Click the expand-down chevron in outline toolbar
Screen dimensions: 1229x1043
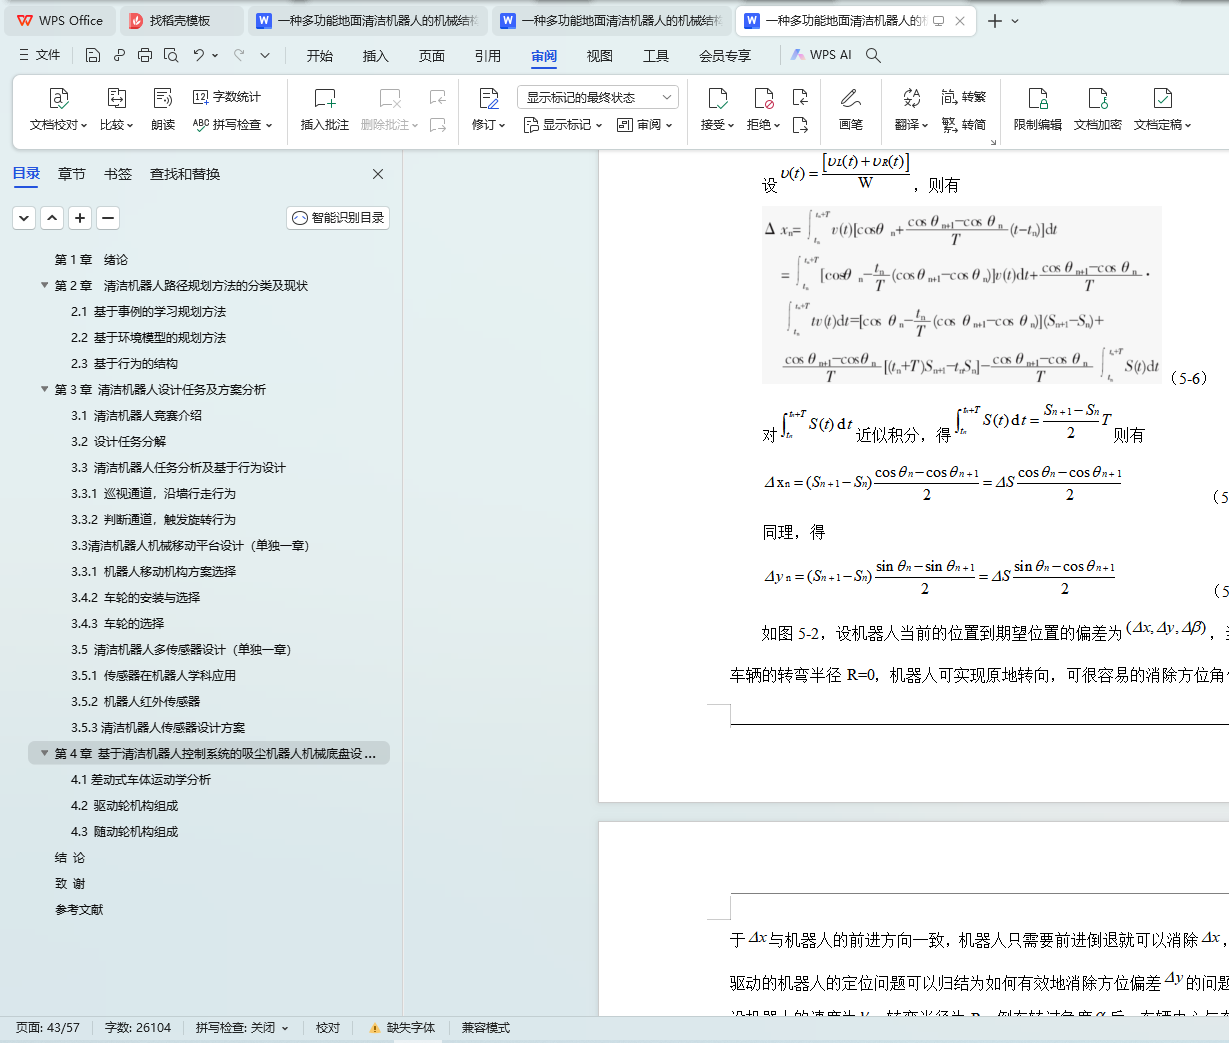[24, 218]
